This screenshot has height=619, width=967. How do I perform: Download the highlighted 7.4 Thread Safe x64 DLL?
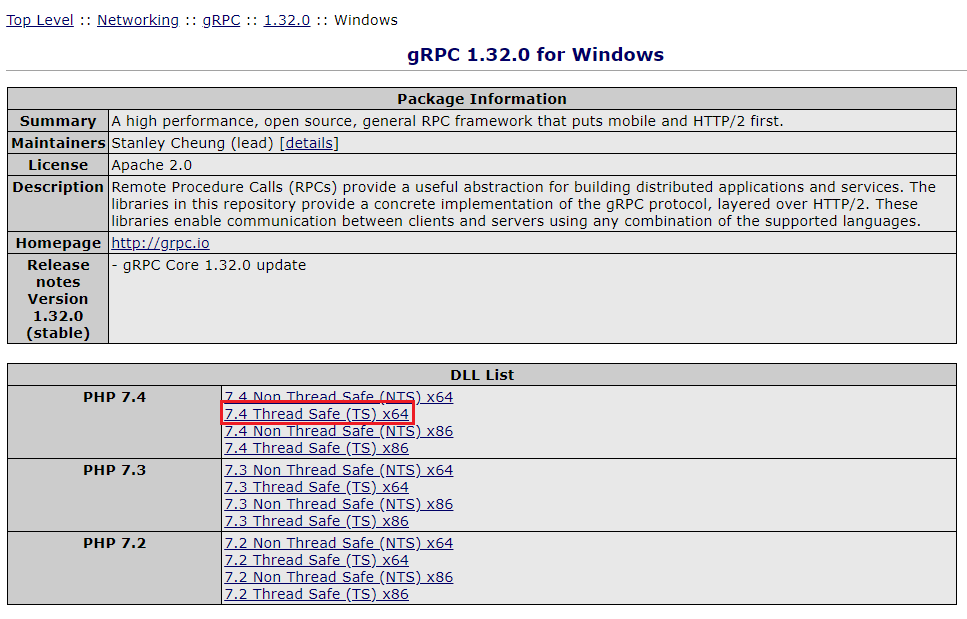click(x=317, y=413)
